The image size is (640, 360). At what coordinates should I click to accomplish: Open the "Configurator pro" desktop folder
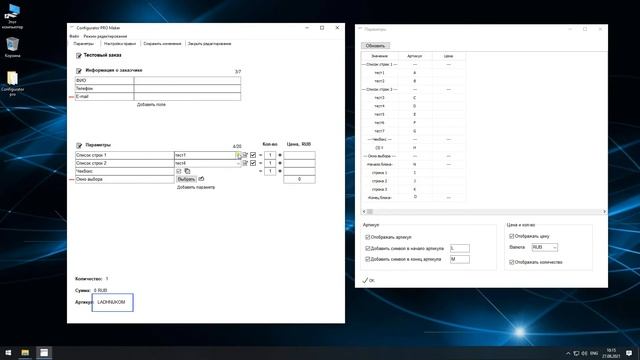pos(12,84)
